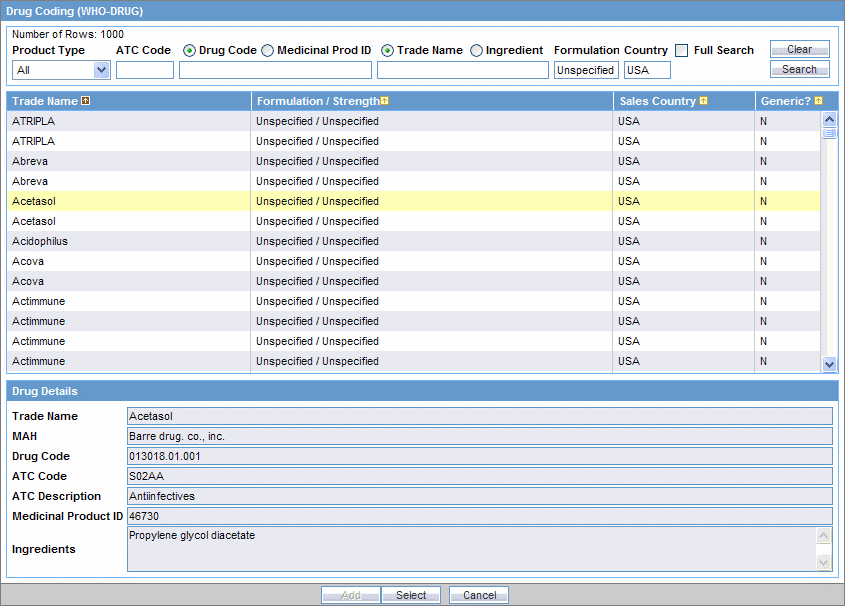Click the Formulation / Strength column header
The height and width of the screenshot is (606, 845).
tap(432, 101)
